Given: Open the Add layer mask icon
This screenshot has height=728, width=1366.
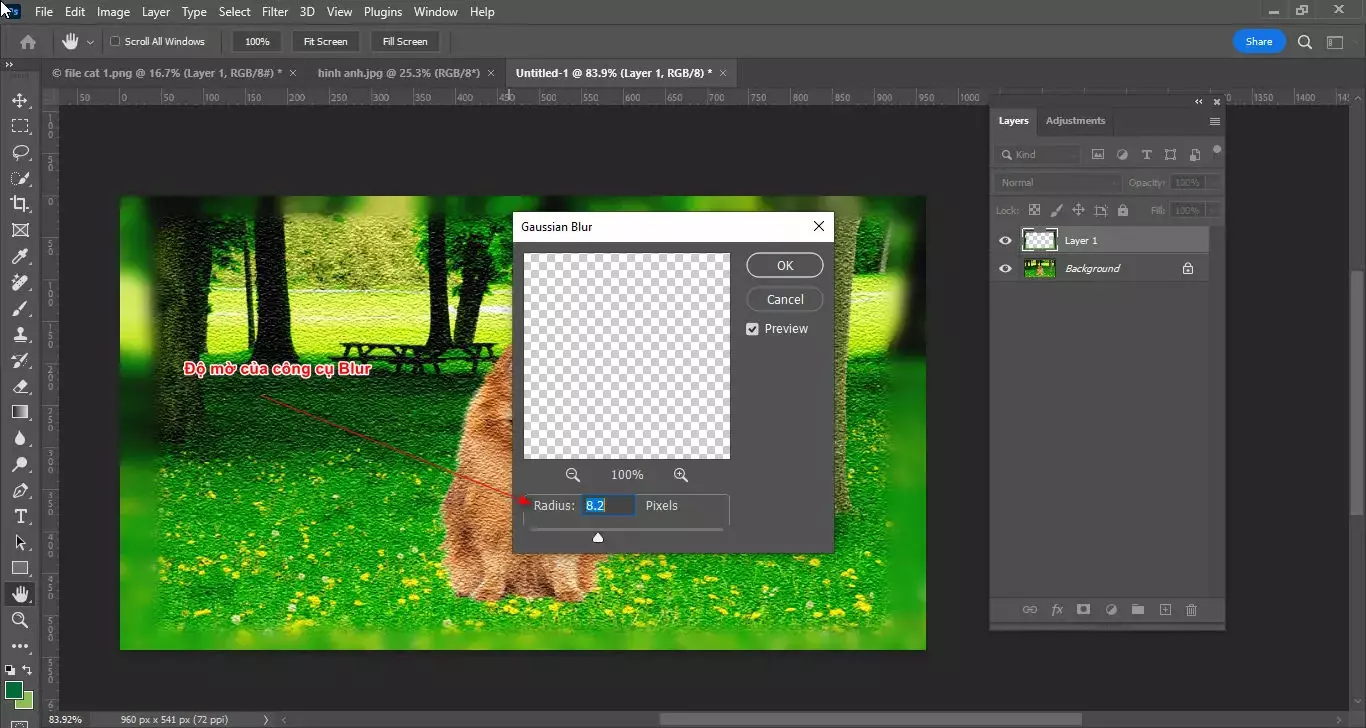Looking at the screenshot, I should pos(1084,609).
